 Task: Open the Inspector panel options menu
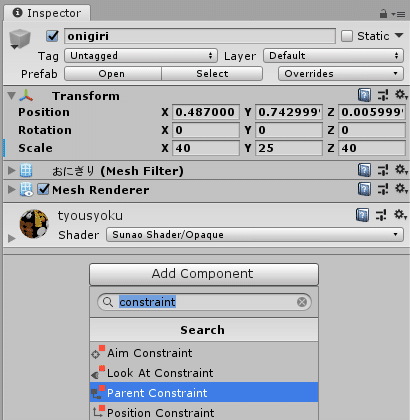pos(398,14)
